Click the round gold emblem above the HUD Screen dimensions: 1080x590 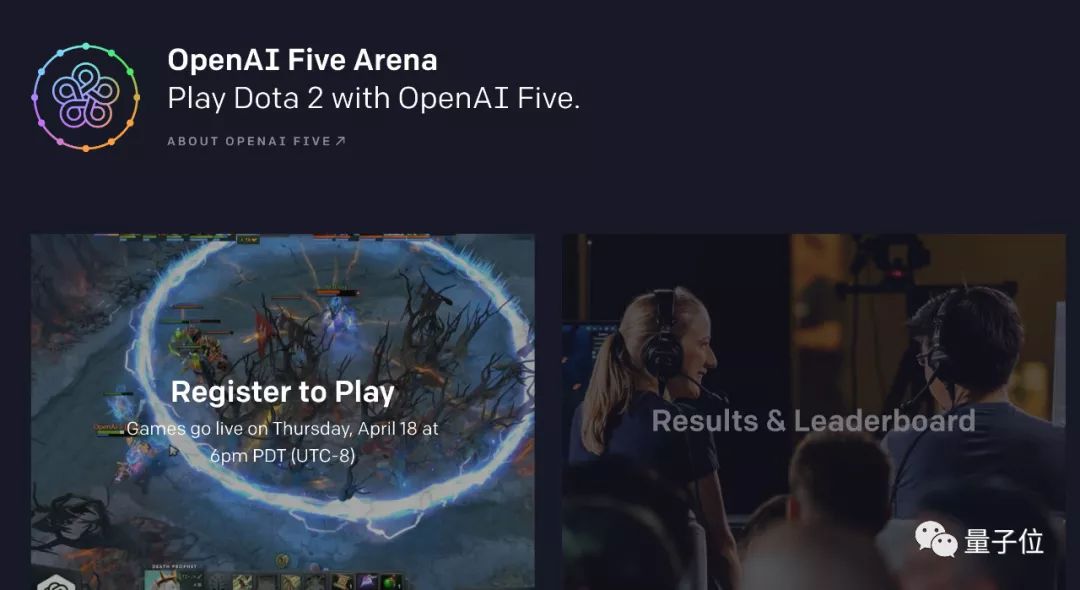click(x=282, y=560)
